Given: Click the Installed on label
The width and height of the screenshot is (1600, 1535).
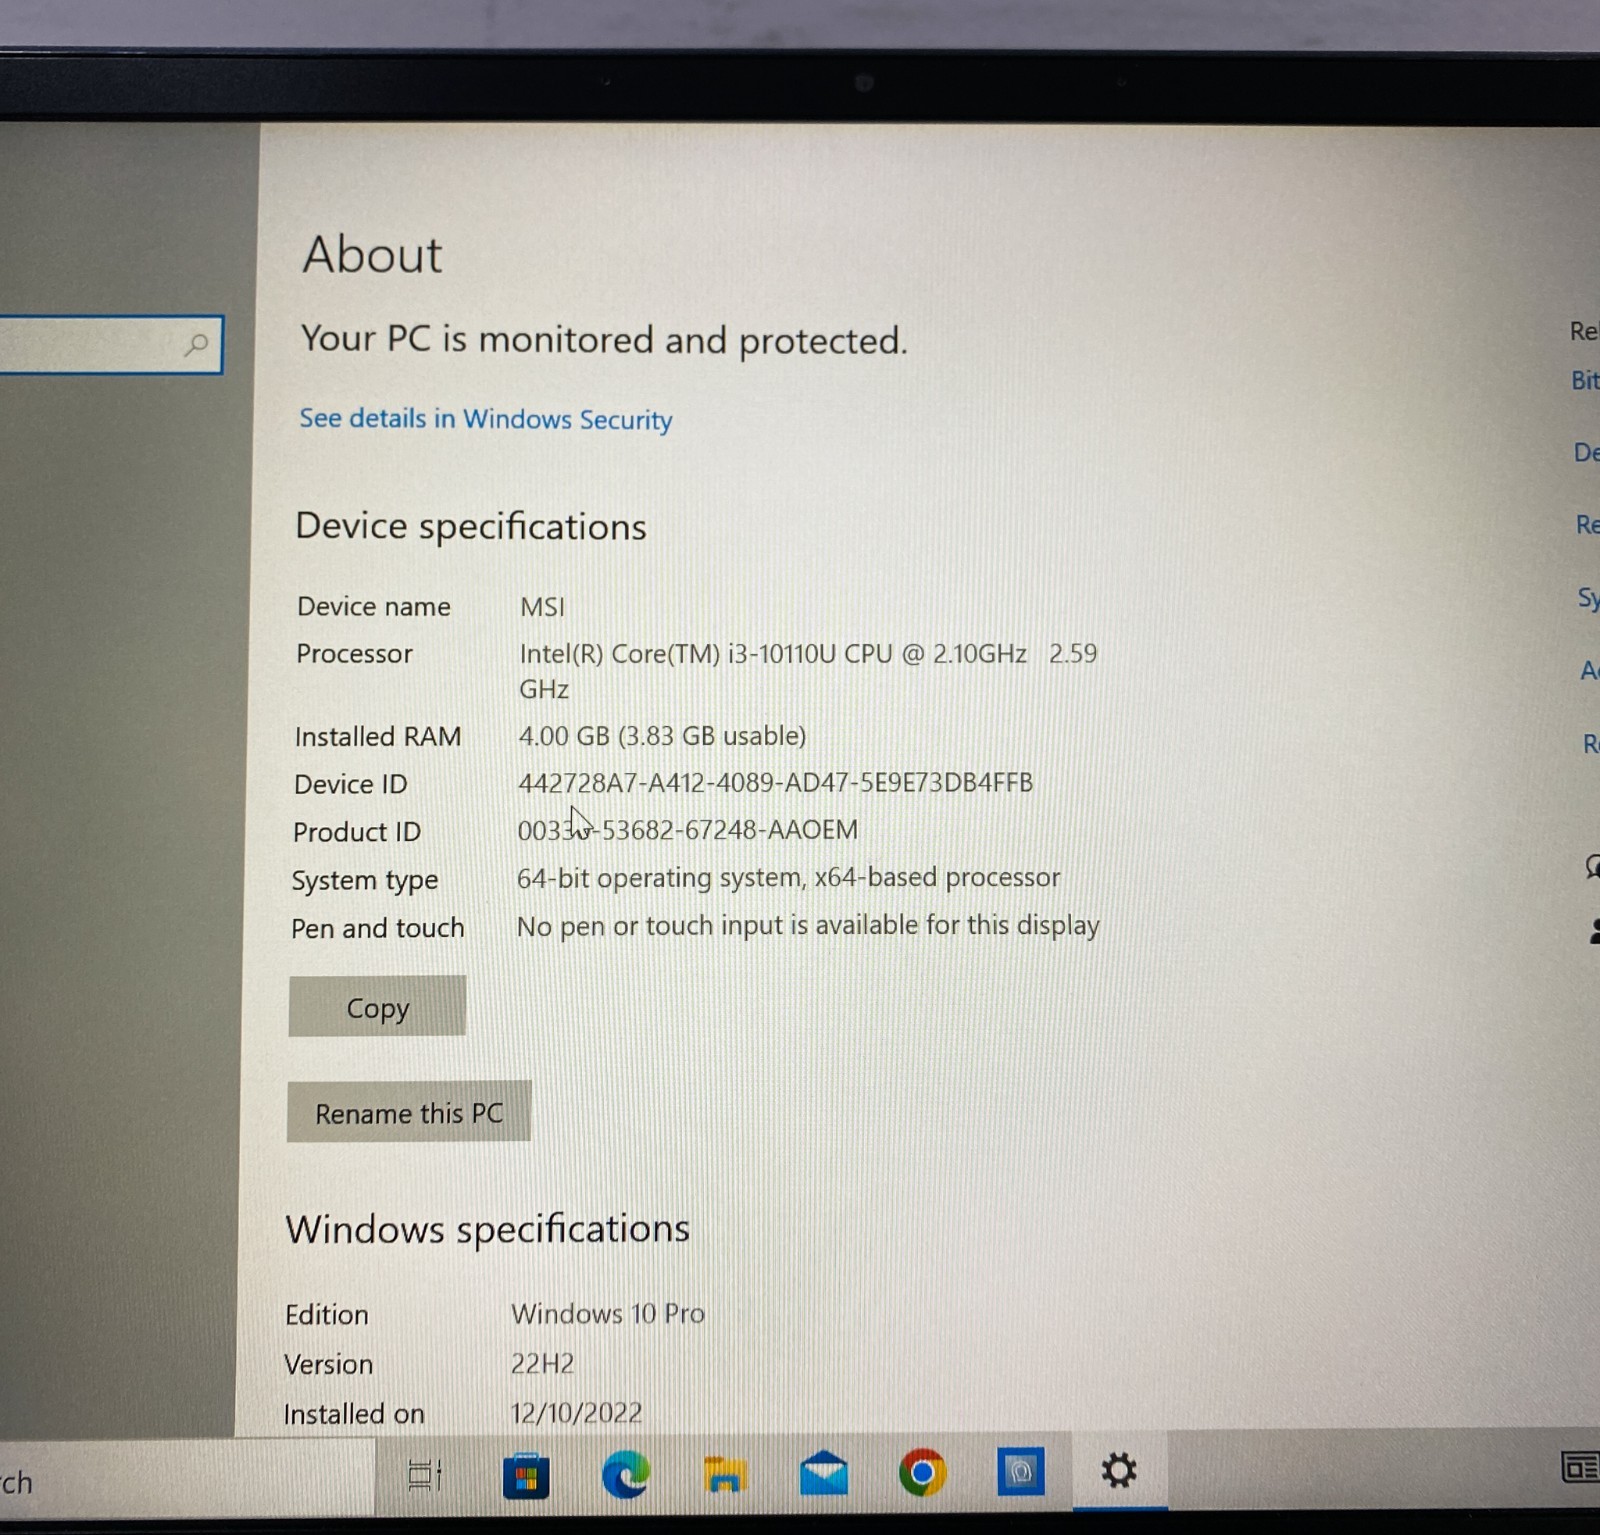Looking at the screenshot, I should point(353,1415).
